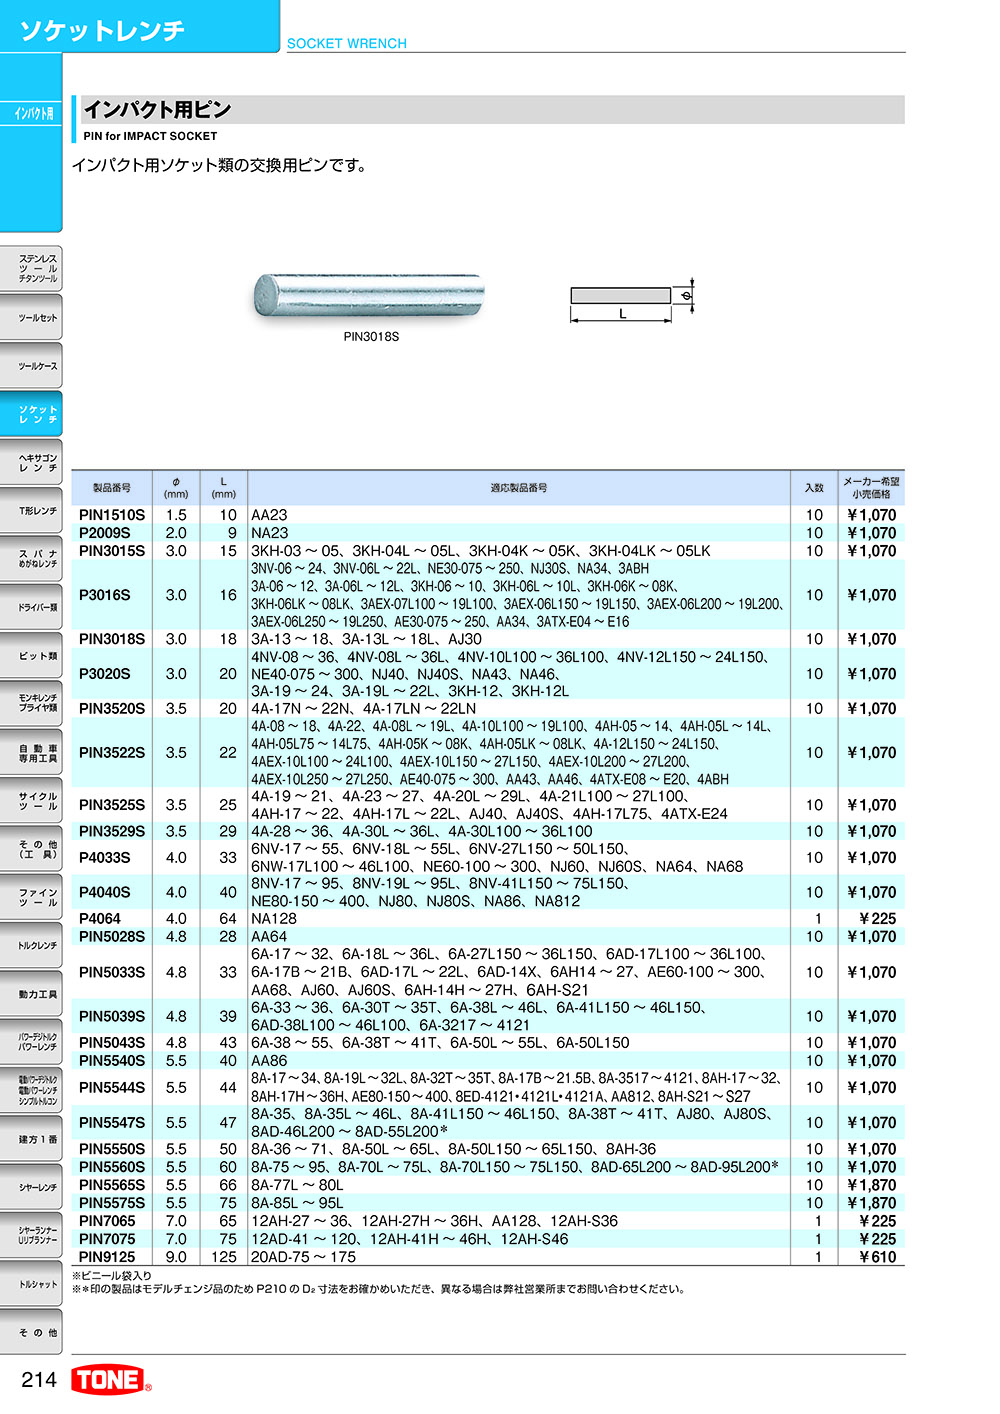The width and height of the screenshot is (1000, 1414).
Task: Click the メーカー希望小売価格 column header
Action: (x=871, y=488)
